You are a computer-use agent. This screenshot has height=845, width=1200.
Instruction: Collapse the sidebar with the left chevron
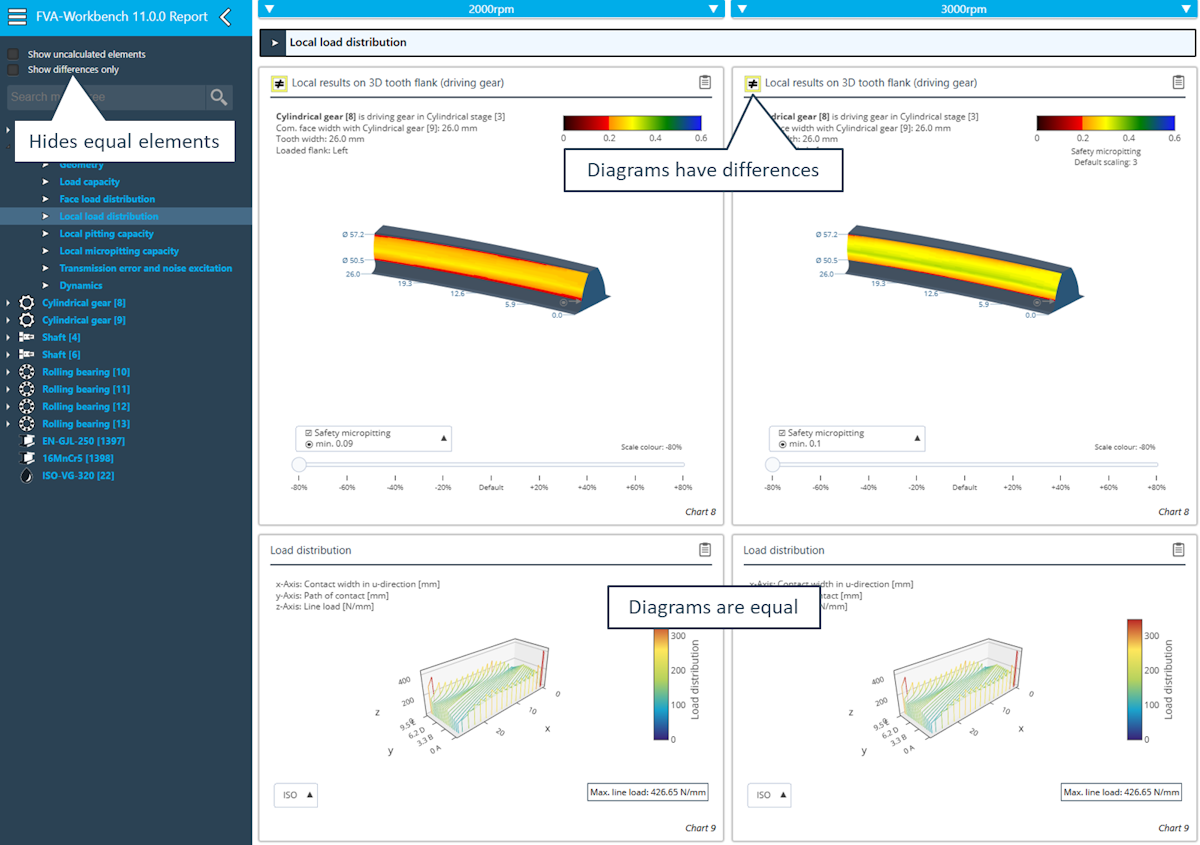tap(226, 17)
